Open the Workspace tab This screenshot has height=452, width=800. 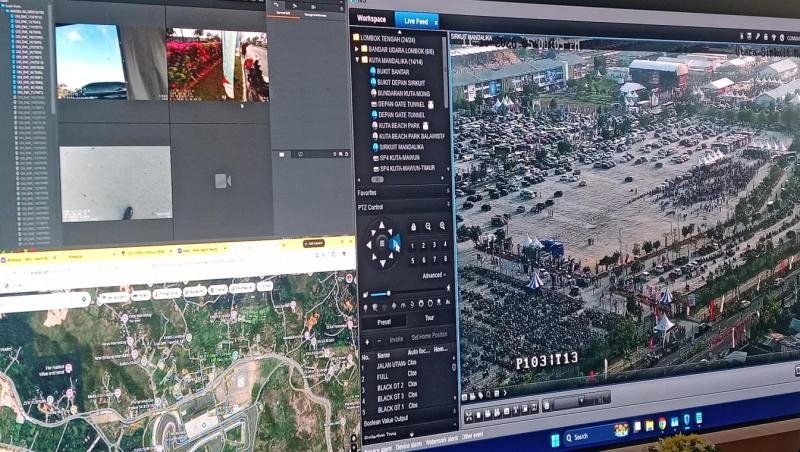tap(371, 19)
